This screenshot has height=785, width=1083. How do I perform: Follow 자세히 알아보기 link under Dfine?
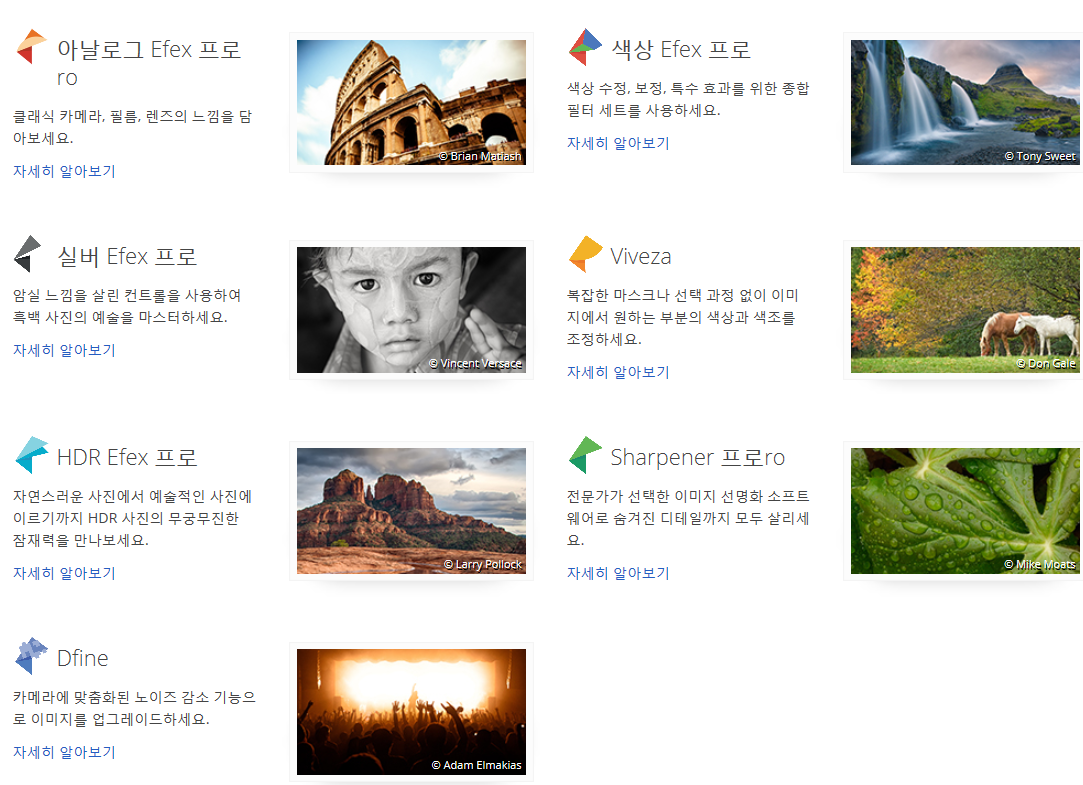(64, 752)
